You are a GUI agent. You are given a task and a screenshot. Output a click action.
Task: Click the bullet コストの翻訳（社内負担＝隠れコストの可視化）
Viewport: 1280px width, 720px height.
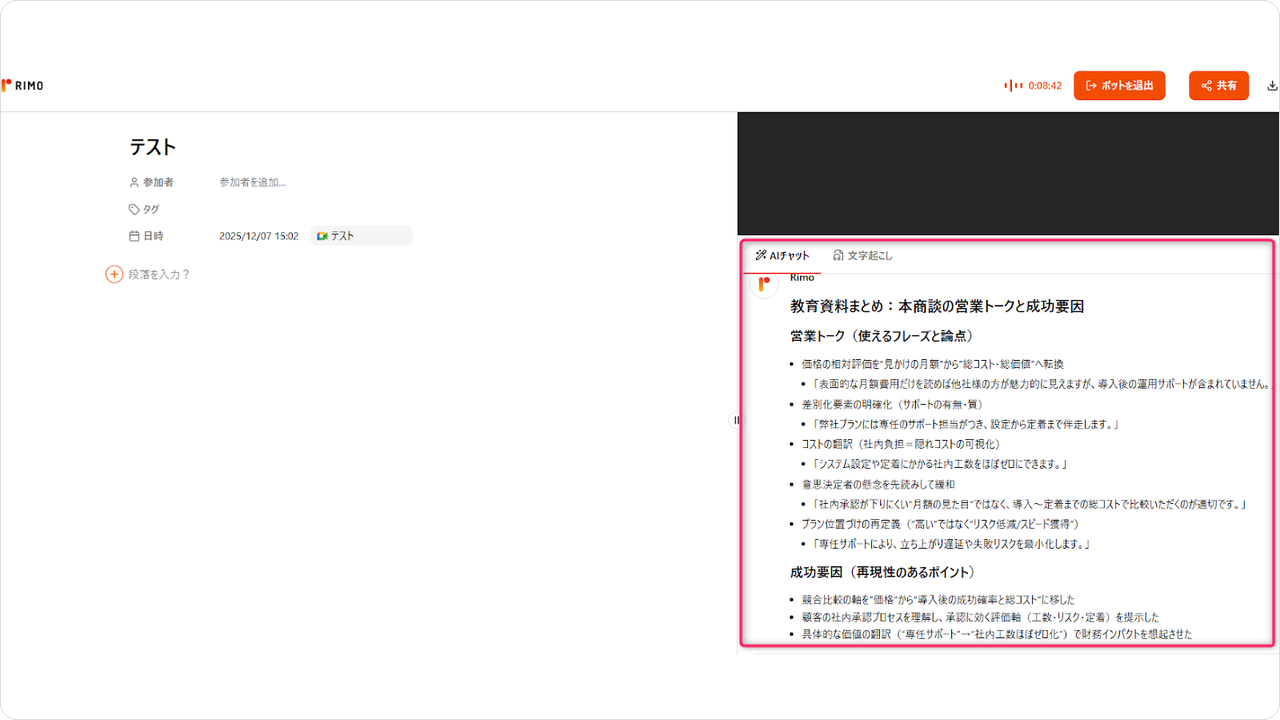pos(900,444)
